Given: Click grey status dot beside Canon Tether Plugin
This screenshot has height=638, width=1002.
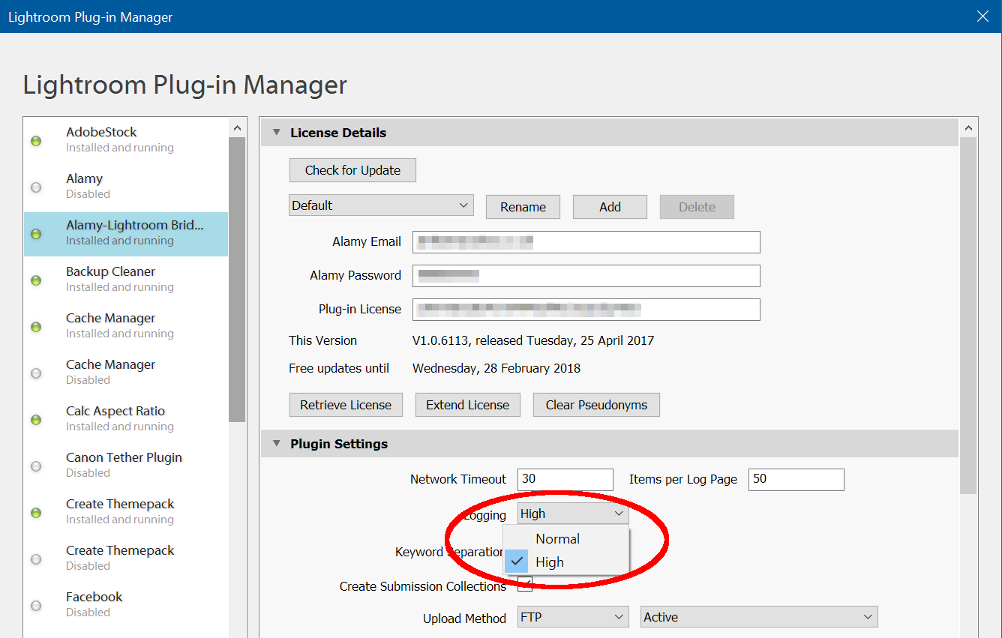Looking at the screenshot, I should click(x=36, y=467).
